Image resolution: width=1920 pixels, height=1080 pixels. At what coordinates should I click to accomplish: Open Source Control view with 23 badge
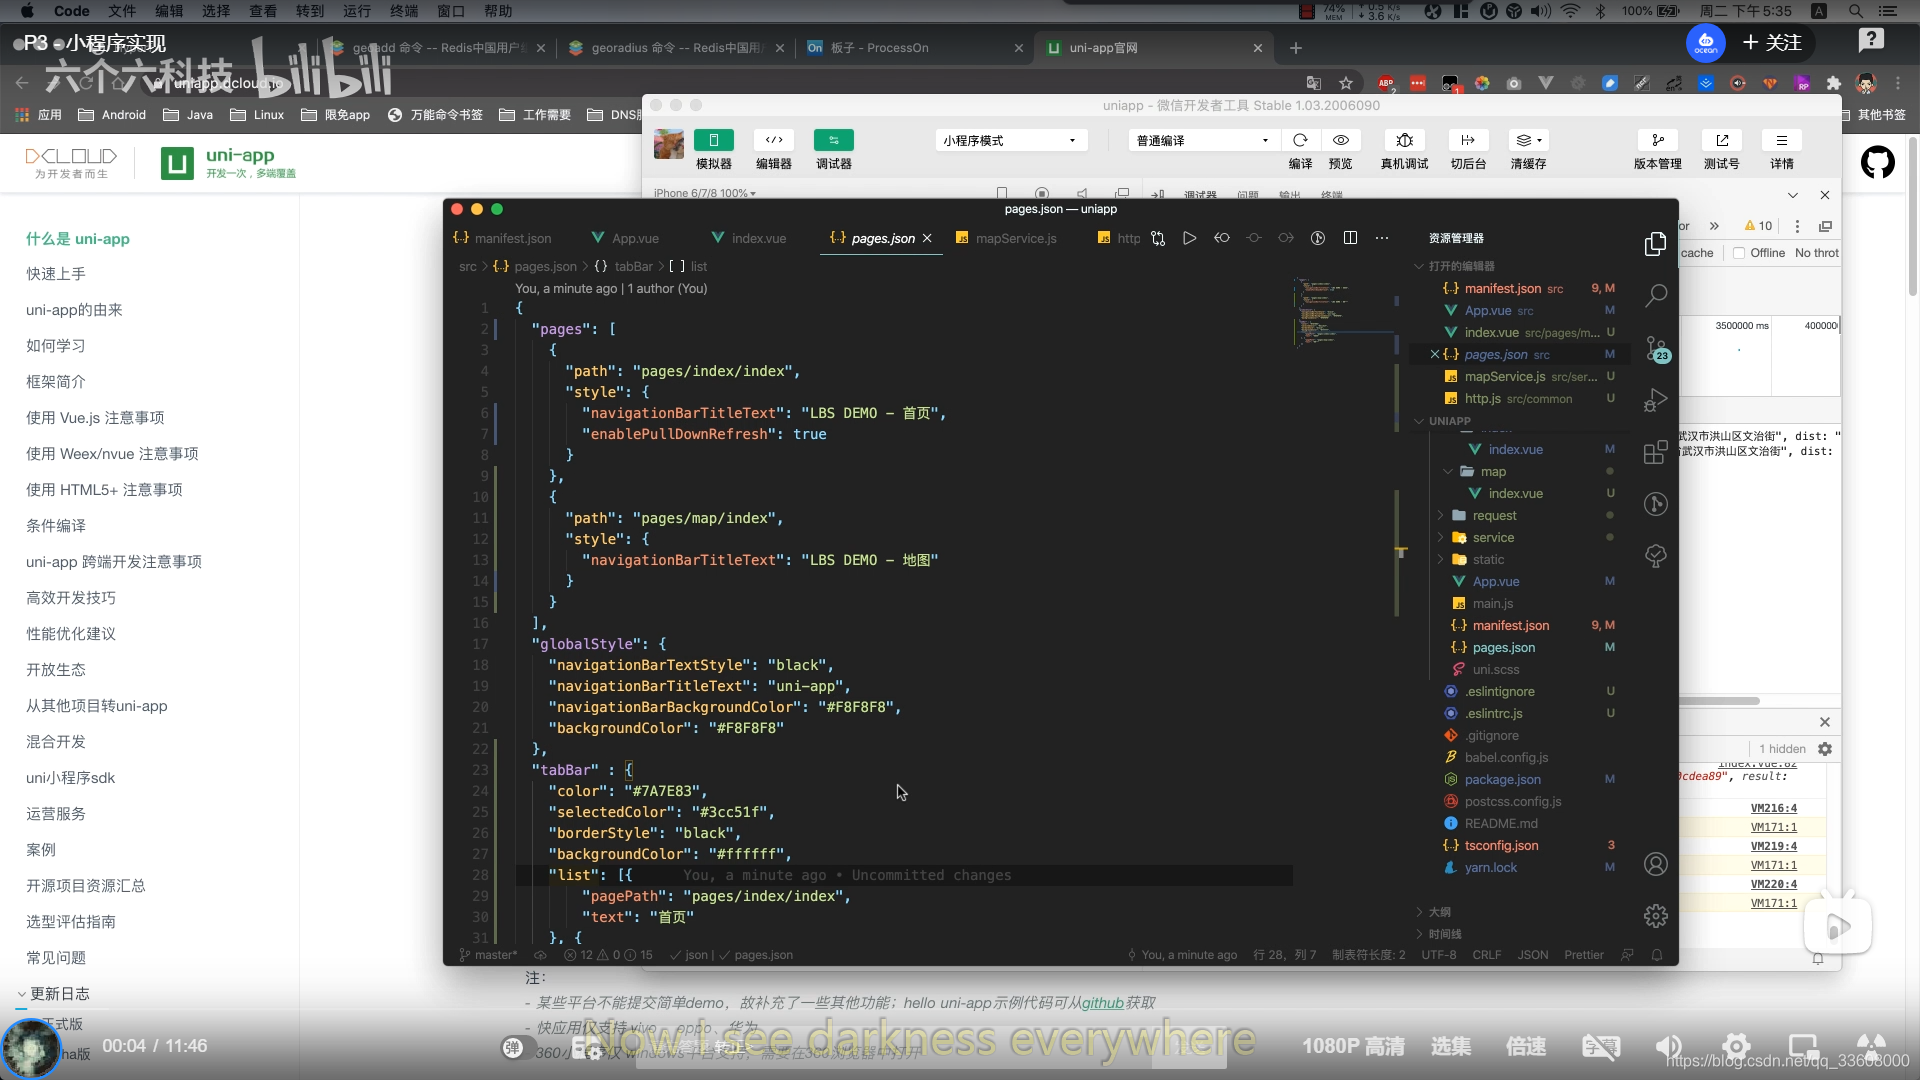click(x=1656, y=348)
